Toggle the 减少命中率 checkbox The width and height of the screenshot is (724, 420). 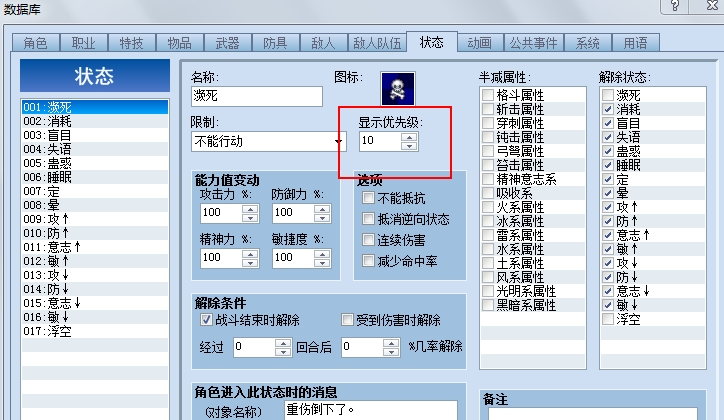(x=368, y=261)
